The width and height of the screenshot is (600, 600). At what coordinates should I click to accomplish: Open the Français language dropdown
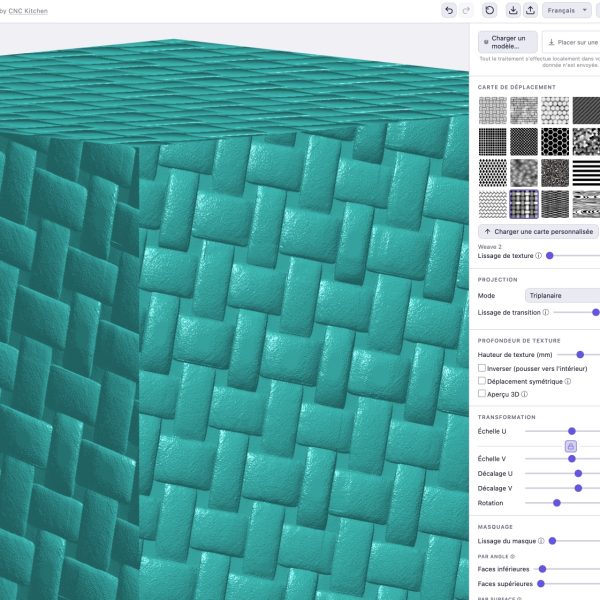tap(567, 10)
